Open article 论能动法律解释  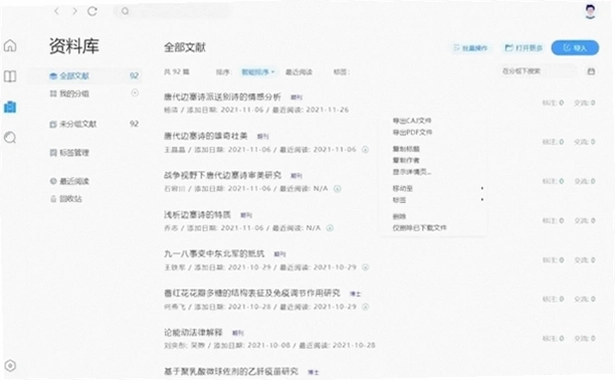tap(193, 332)
